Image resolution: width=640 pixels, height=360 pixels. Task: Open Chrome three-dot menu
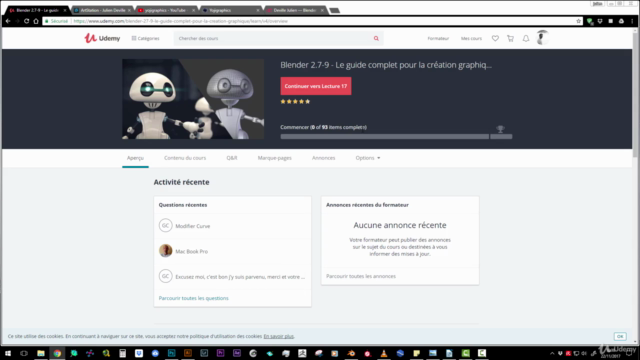(632, 21)
